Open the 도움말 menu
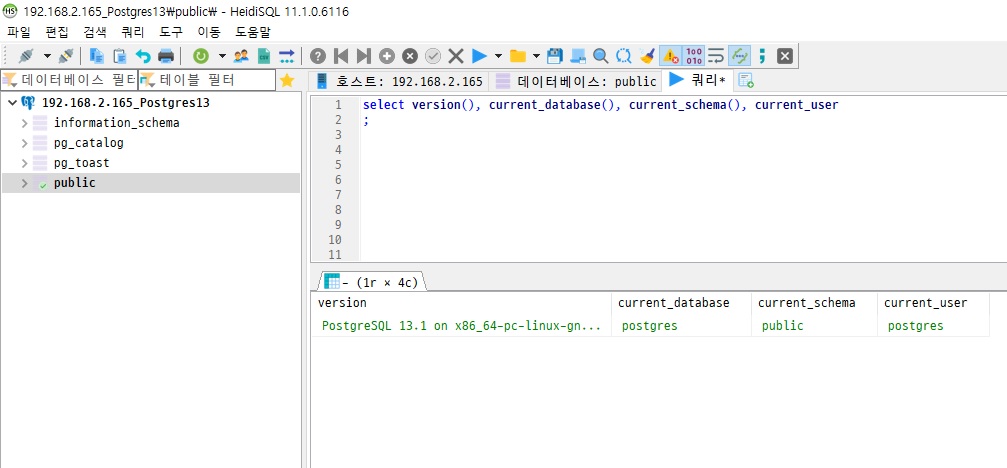The image size is (1007, 468). coord(253,31)
